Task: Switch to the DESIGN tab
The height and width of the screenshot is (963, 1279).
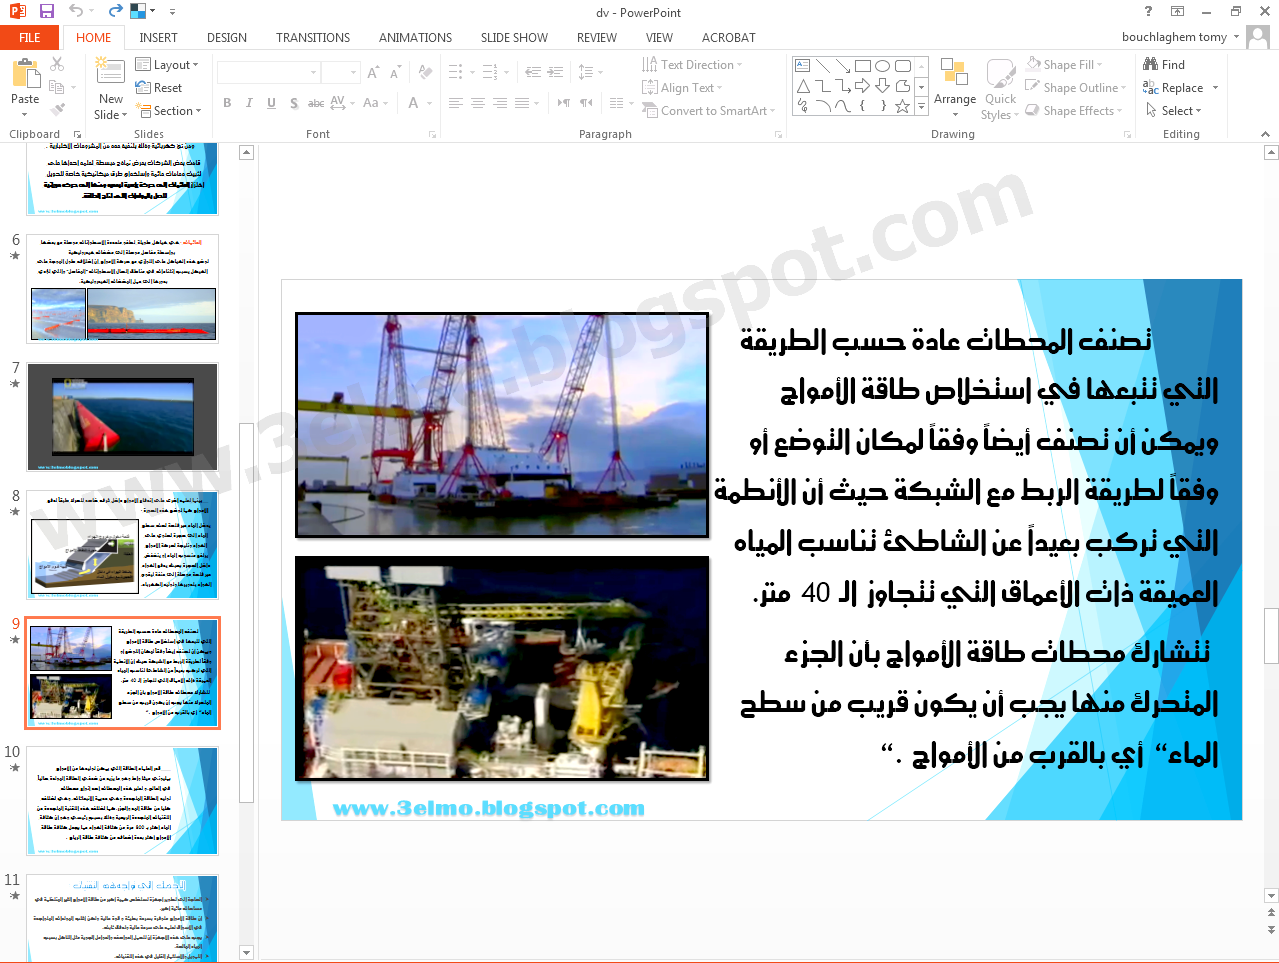Action: 227,37
